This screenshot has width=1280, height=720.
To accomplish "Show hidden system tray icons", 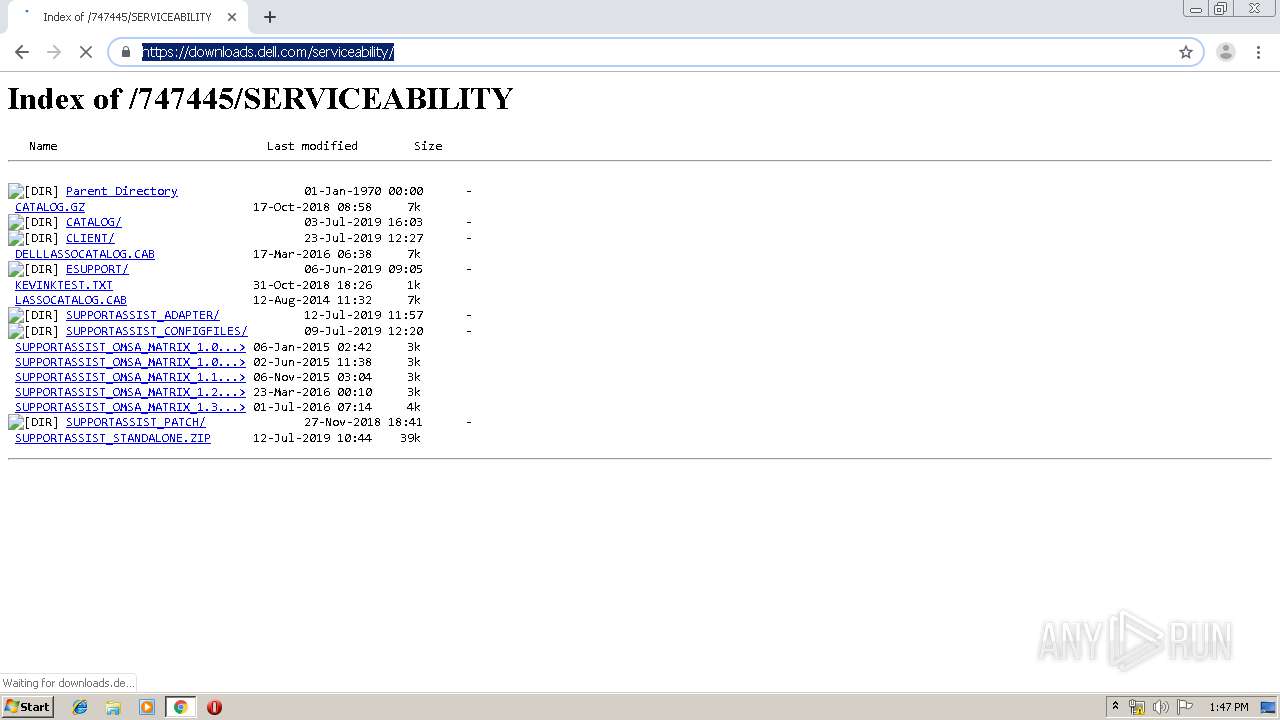I will point(1115,707).
